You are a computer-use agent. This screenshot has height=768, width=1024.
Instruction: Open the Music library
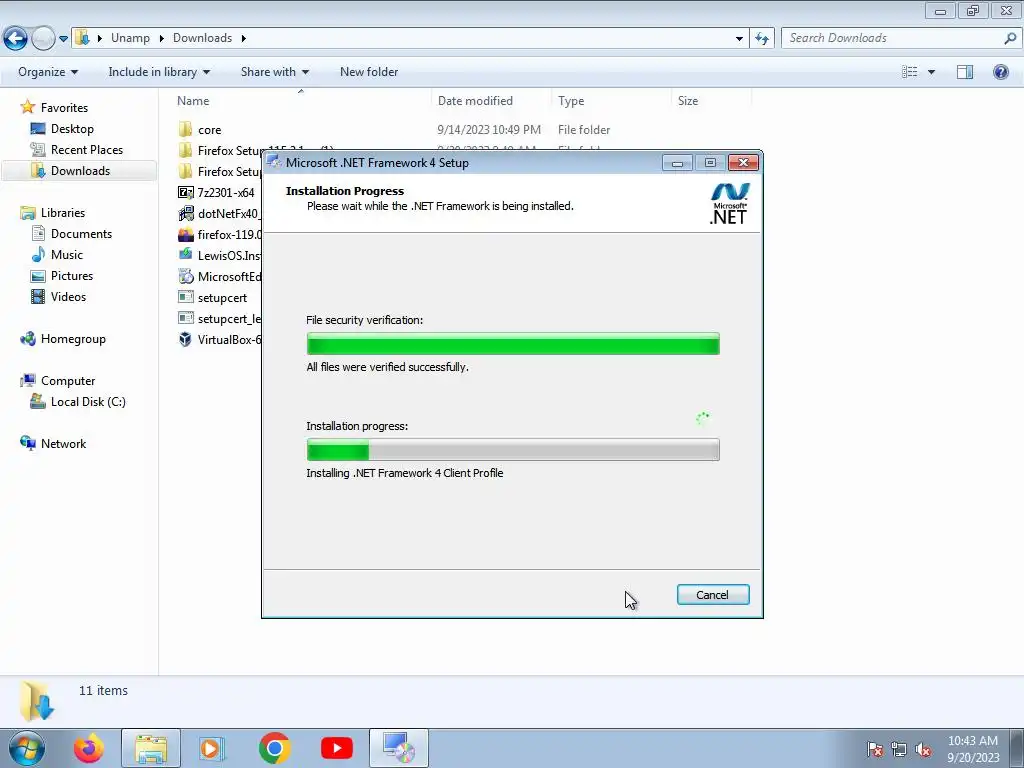tap(67, 255)
